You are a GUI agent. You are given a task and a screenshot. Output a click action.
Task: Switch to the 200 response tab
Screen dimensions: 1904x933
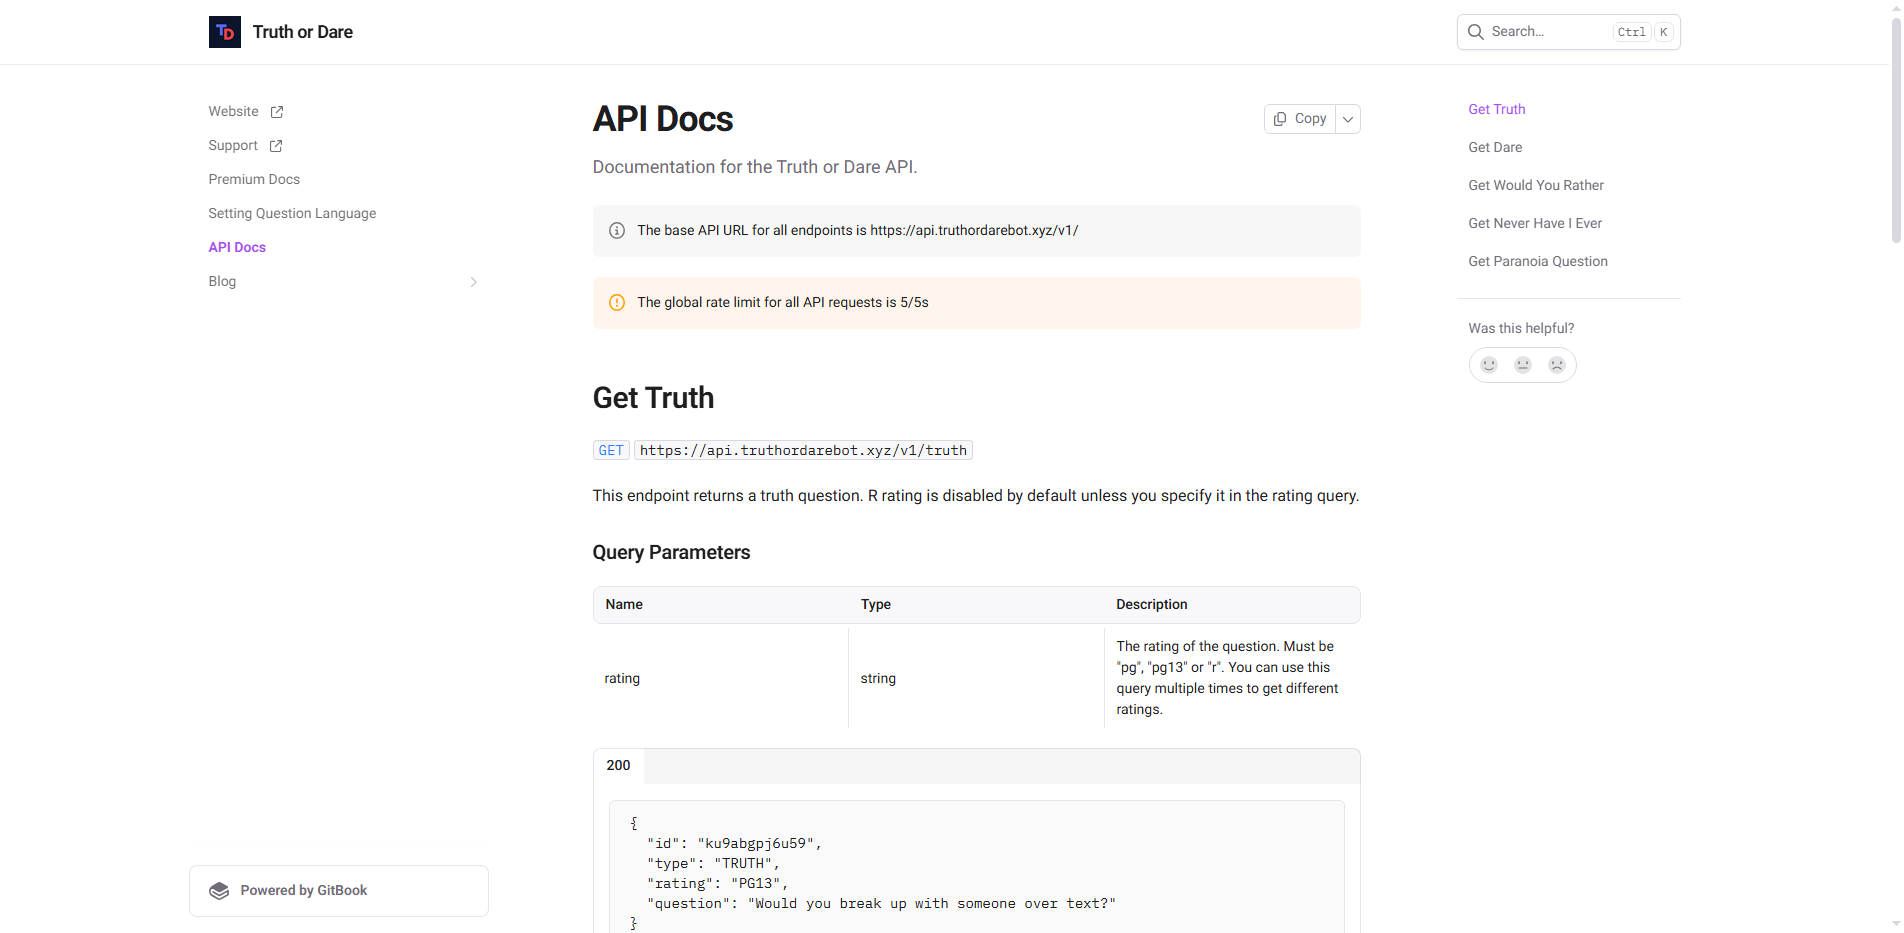tap(618, 765)
